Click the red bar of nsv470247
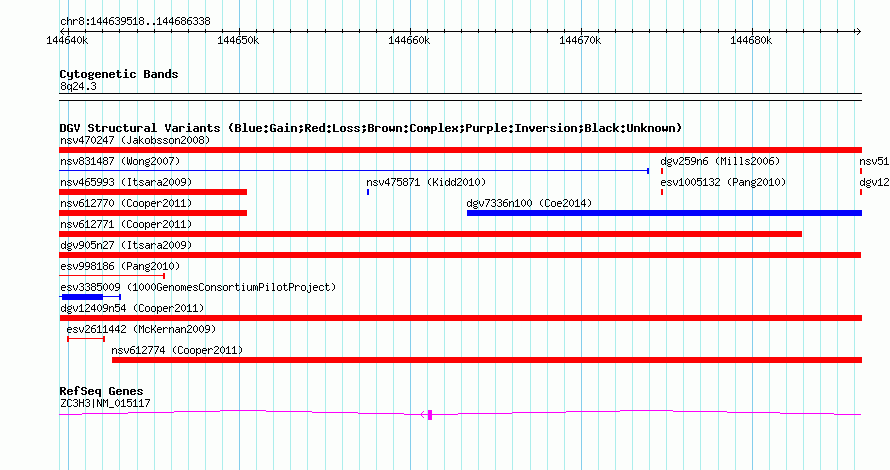 [460, 150]
